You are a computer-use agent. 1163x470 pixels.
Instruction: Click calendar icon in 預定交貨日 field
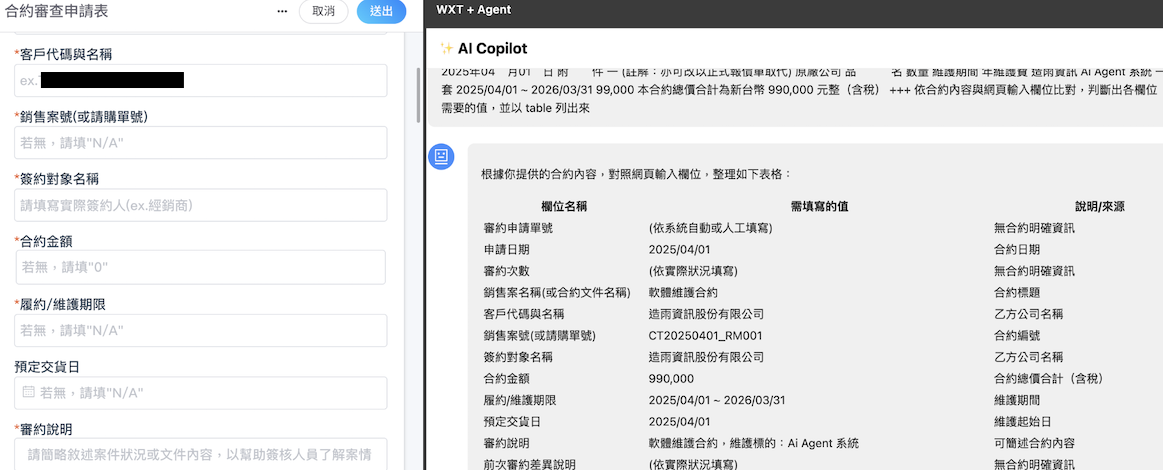(28, 392)
